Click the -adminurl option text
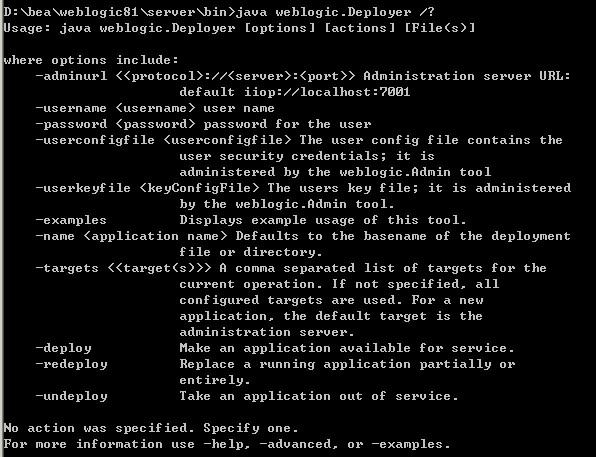Image resolution: width=596 pixels, height=457 pixels. pyautogui.click(x=71, y=76)
